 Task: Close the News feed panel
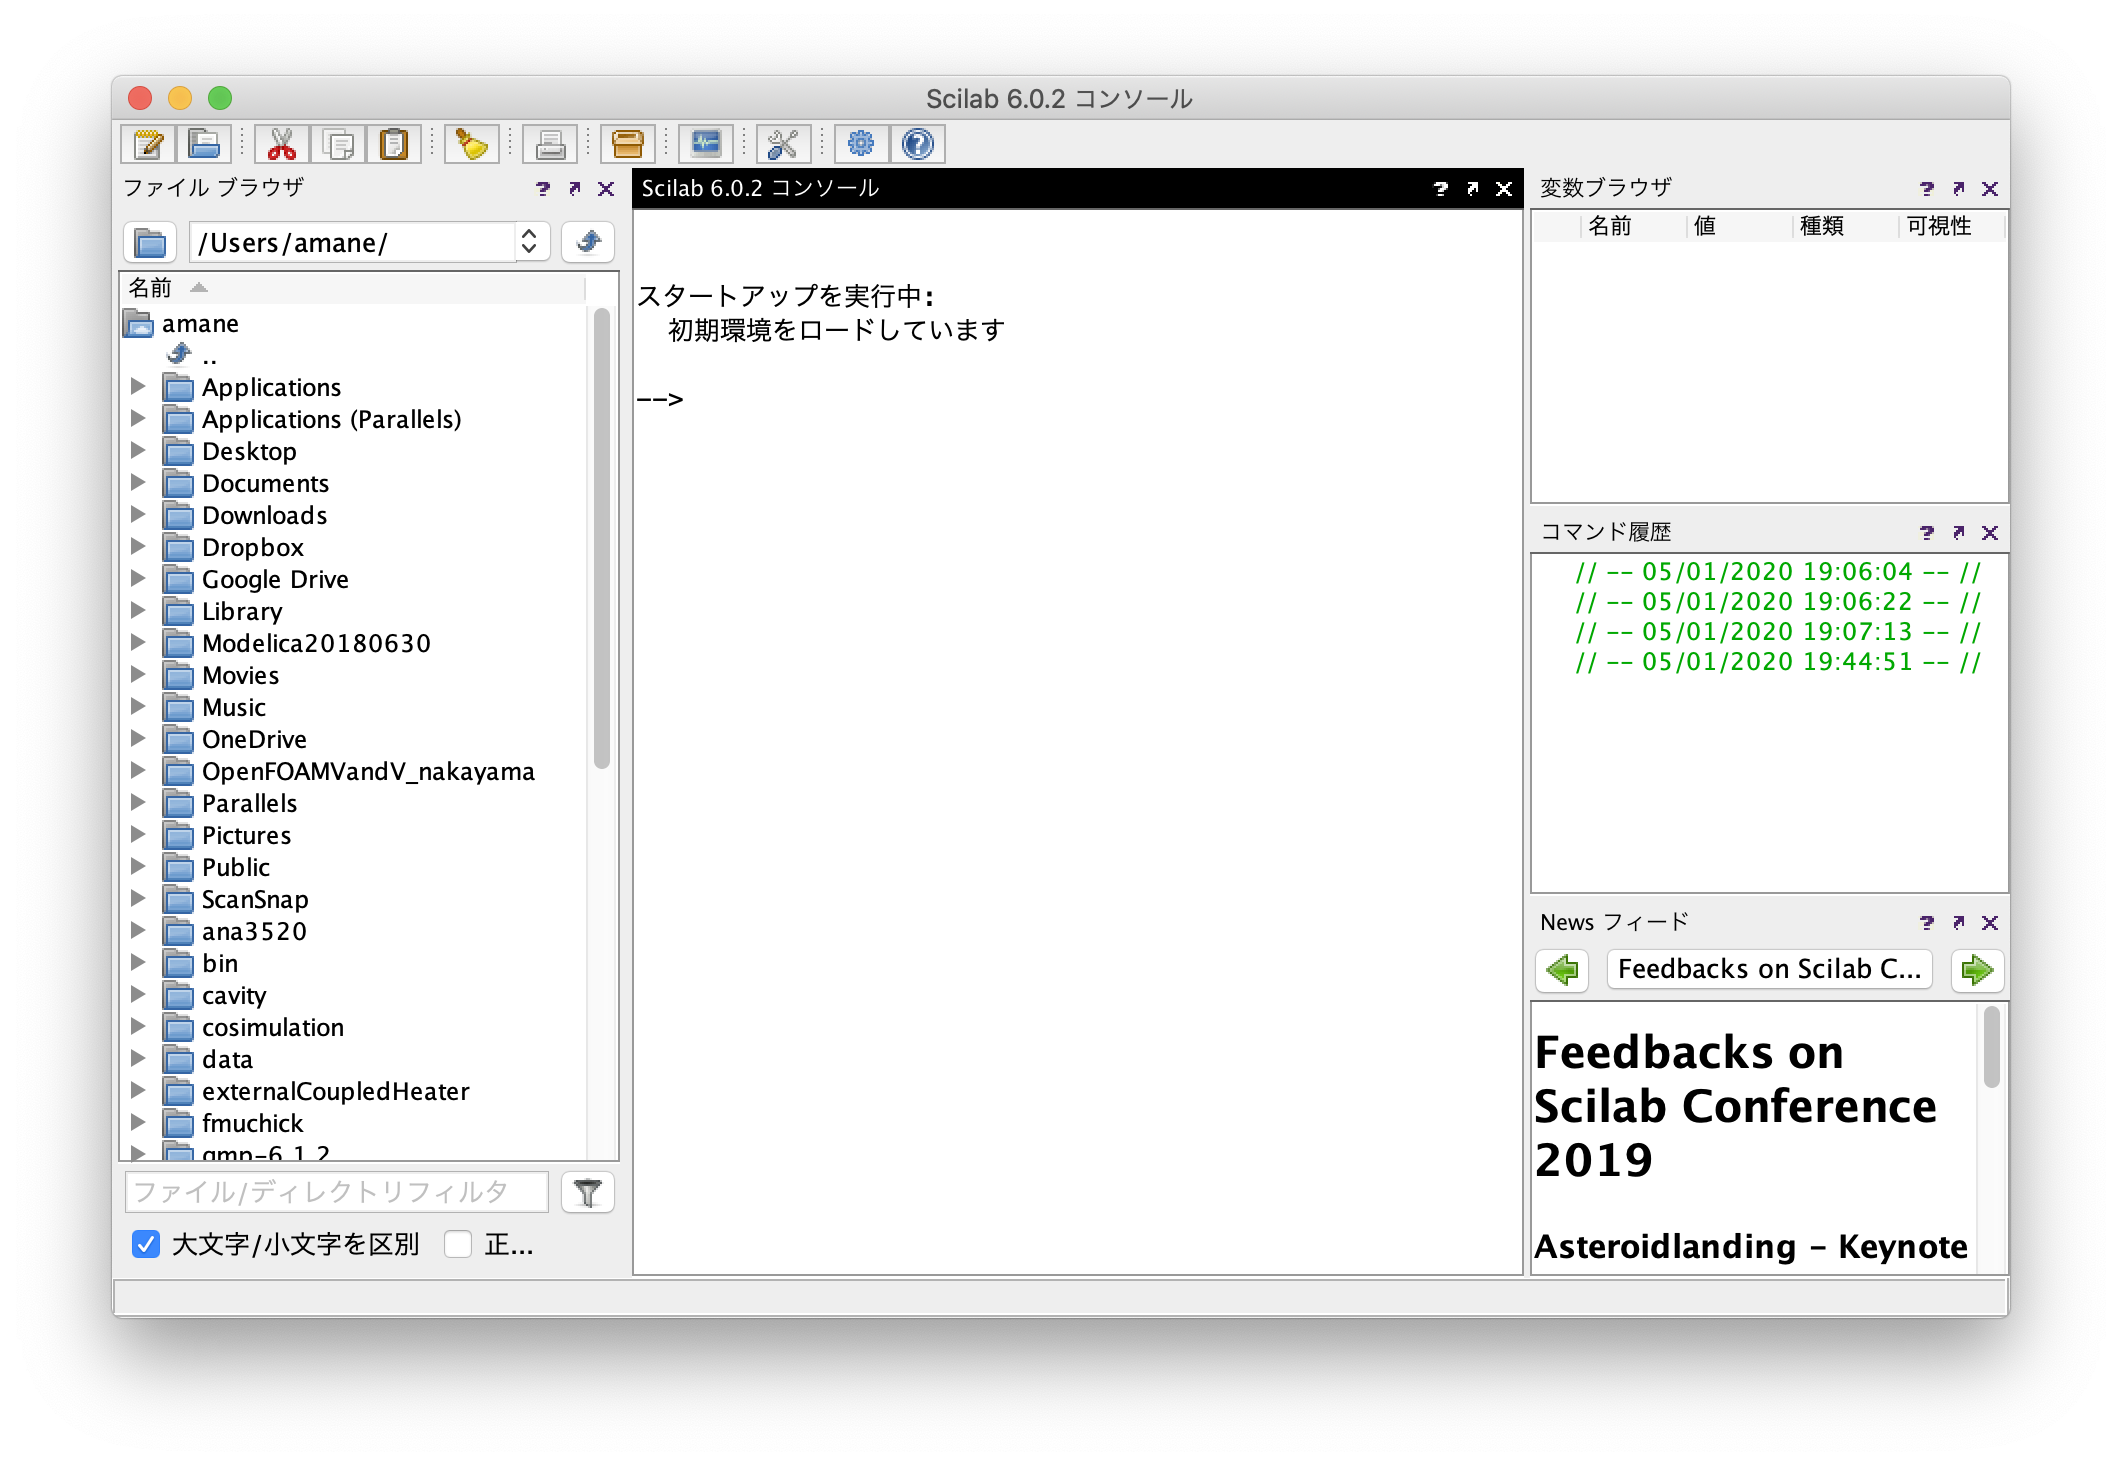(1990, 922)
